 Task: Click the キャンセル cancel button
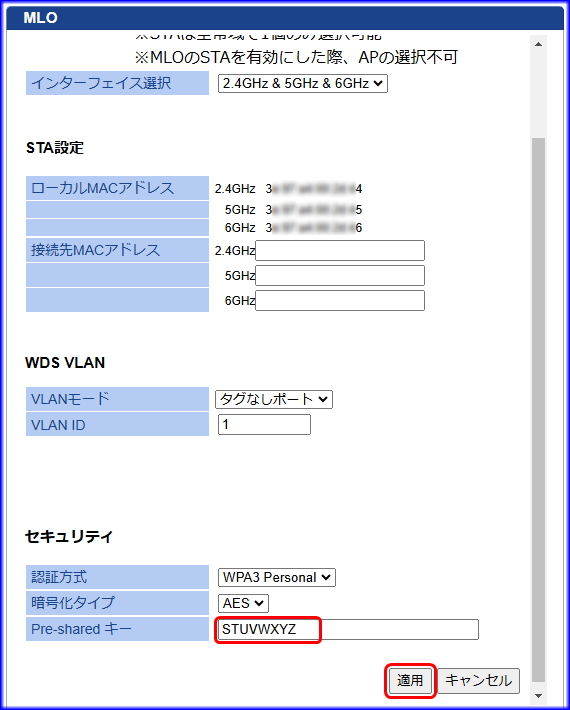point(479,680)
